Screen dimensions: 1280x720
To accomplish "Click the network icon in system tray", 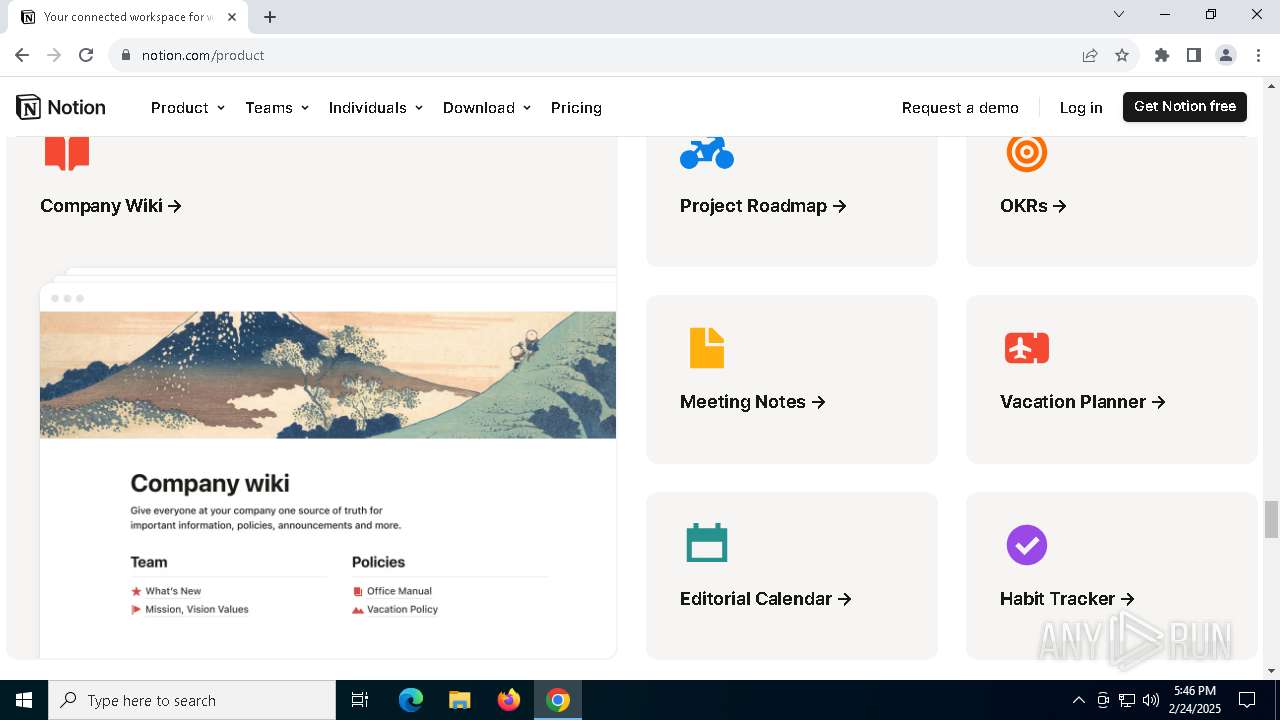I will 1127,700.
